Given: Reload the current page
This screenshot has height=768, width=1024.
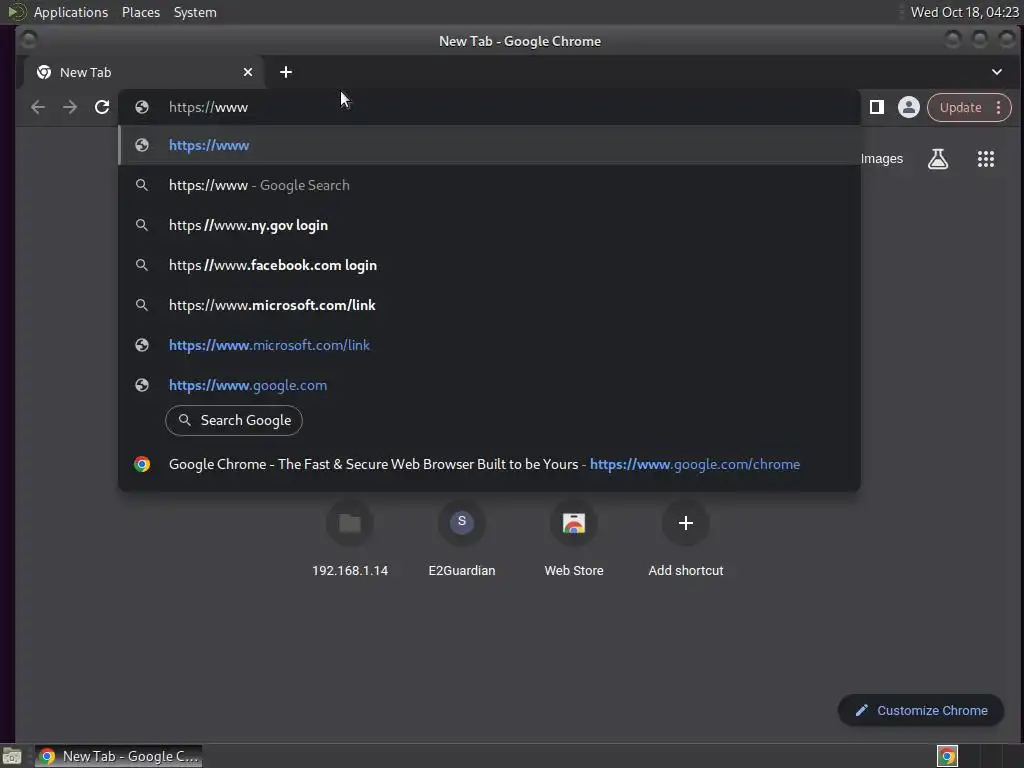Looking at the screenshot, I should coord(102,107).
